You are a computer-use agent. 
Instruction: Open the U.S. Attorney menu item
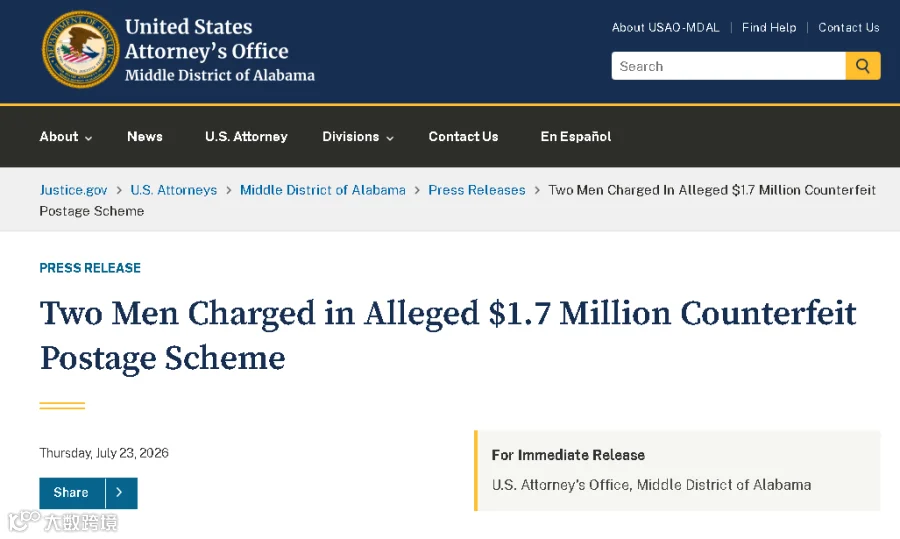[246, 137]
